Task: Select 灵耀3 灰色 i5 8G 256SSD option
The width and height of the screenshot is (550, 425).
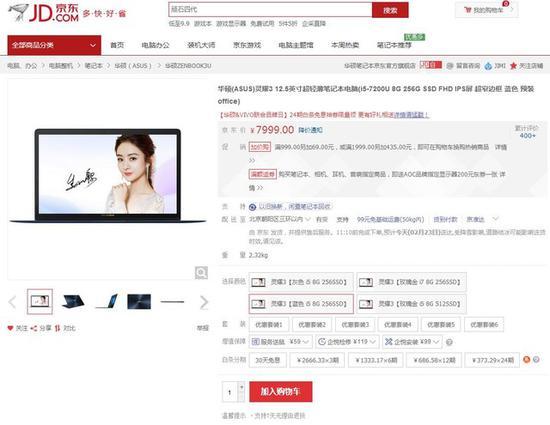Action: click(x=301, y=282)
